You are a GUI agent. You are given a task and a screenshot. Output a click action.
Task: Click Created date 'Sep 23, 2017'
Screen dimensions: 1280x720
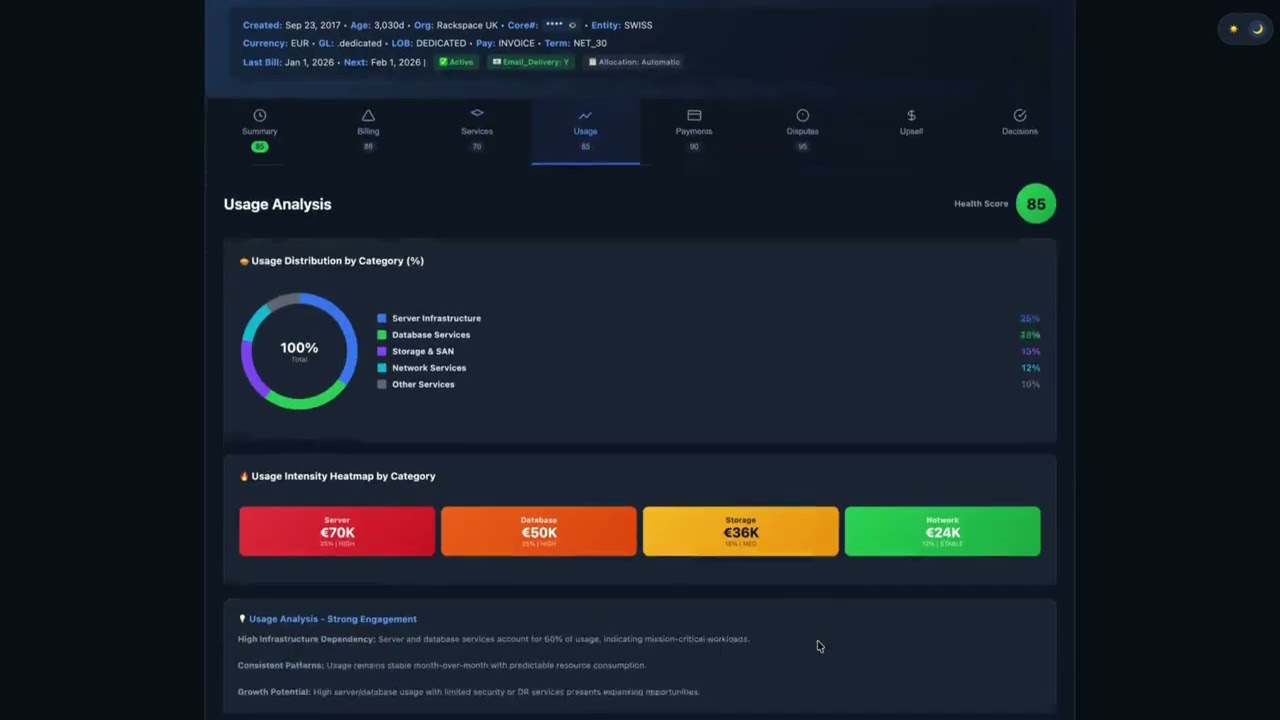coord(314,25)
